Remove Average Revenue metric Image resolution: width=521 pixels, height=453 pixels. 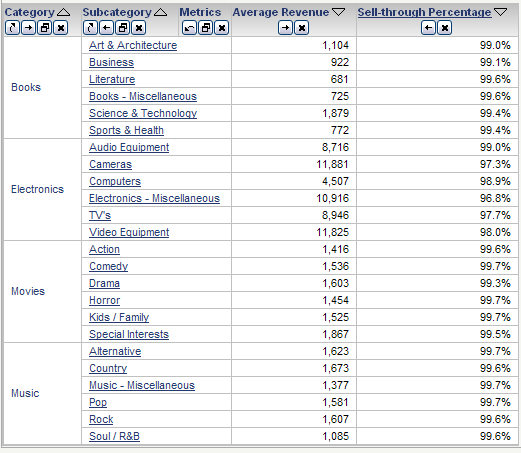302,28
